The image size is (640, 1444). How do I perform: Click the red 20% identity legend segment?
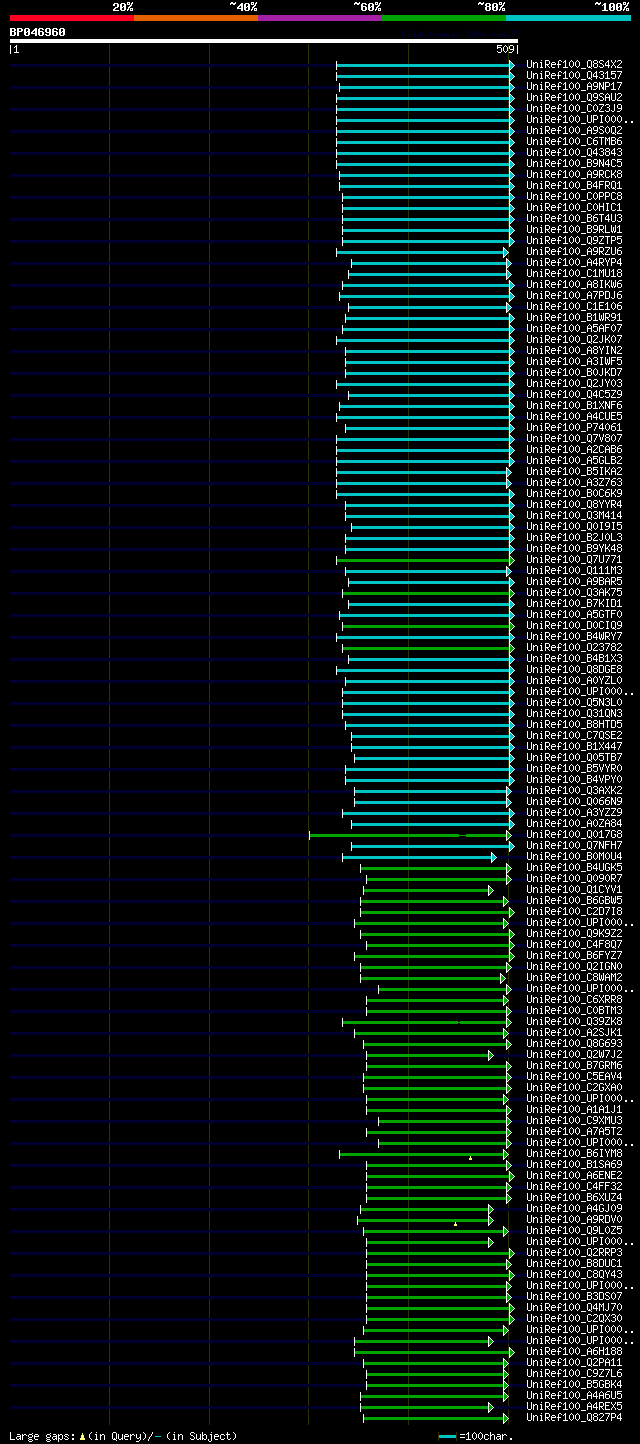coord(72,18)
